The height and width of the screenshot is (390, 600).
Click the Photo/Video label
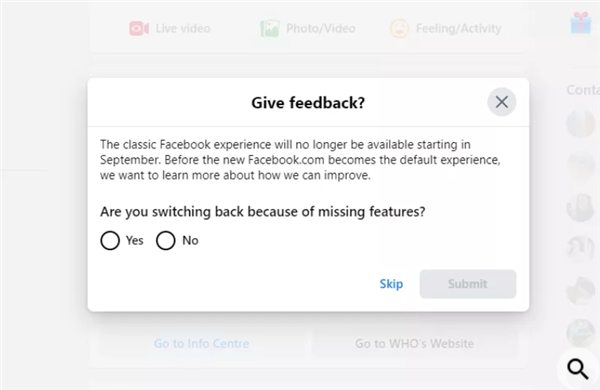point(321,28)
